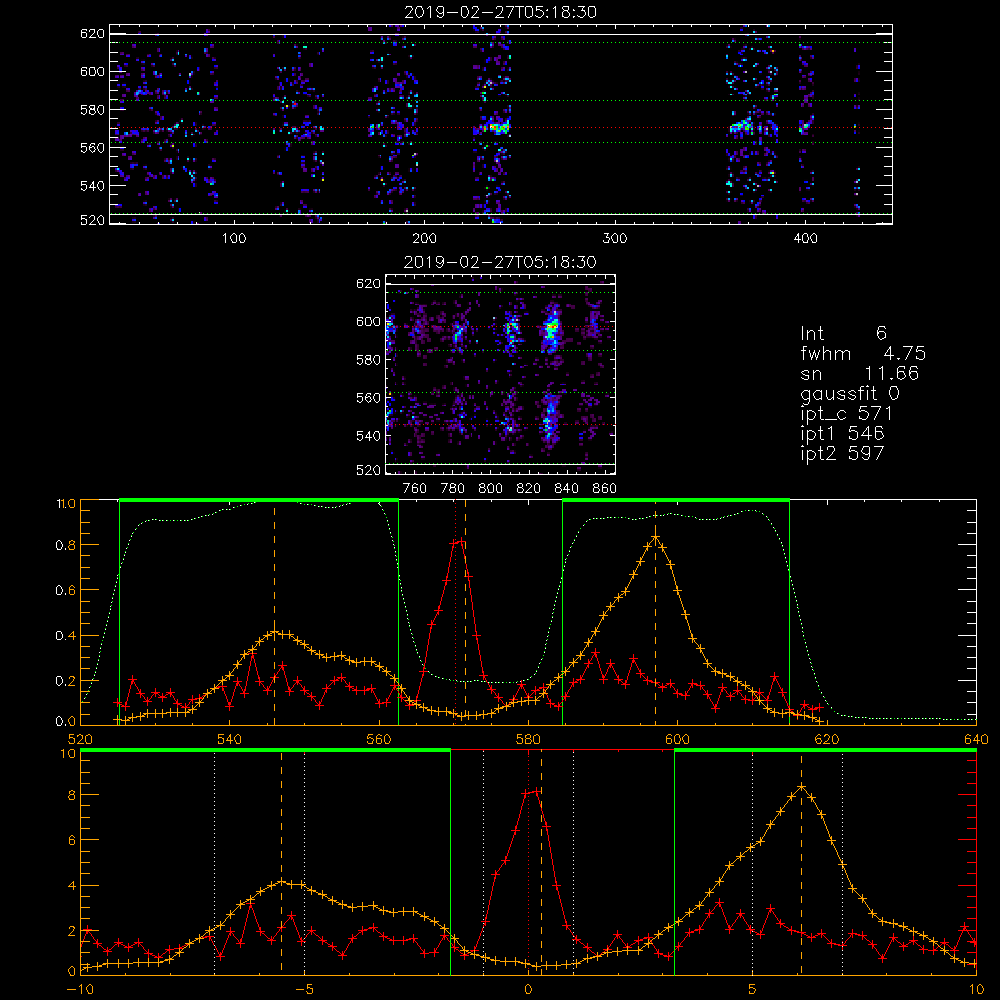
Task: Click y-axis label 0.8 of normalized profile plot
Action: tap(66, 545)
